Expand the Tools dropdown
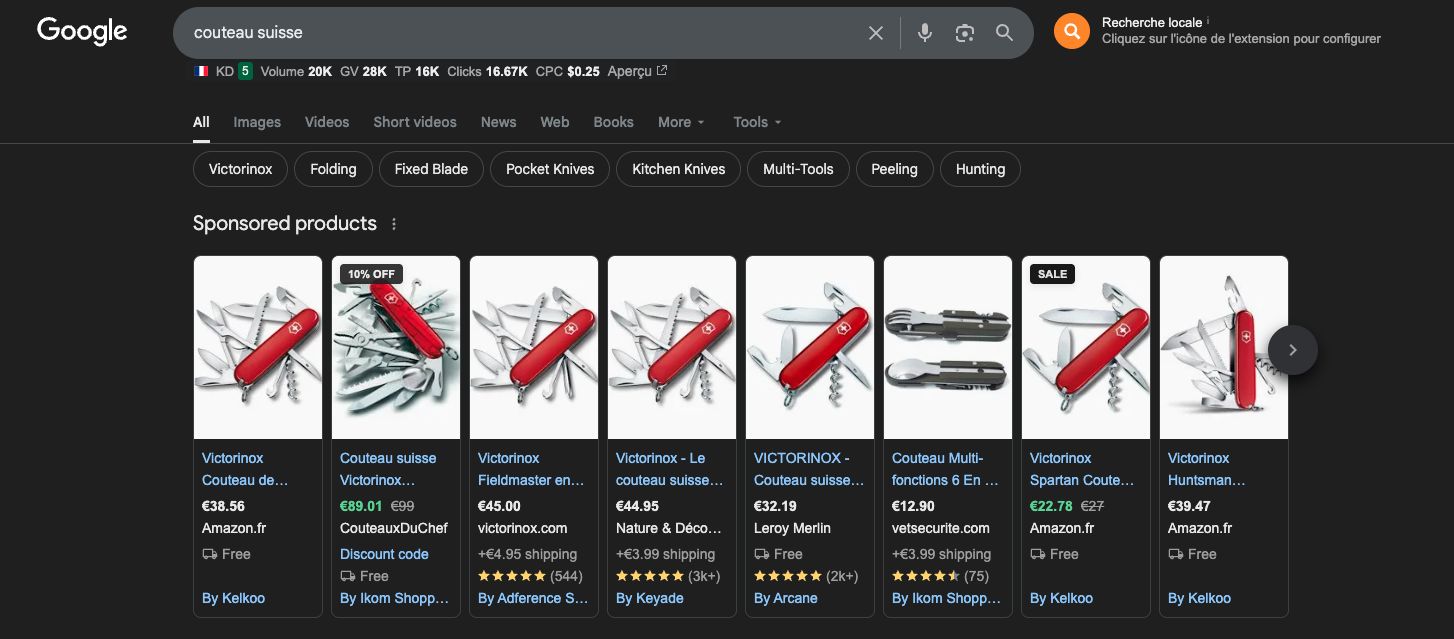This screenshot has width=1454, height=639. (757, 122)
